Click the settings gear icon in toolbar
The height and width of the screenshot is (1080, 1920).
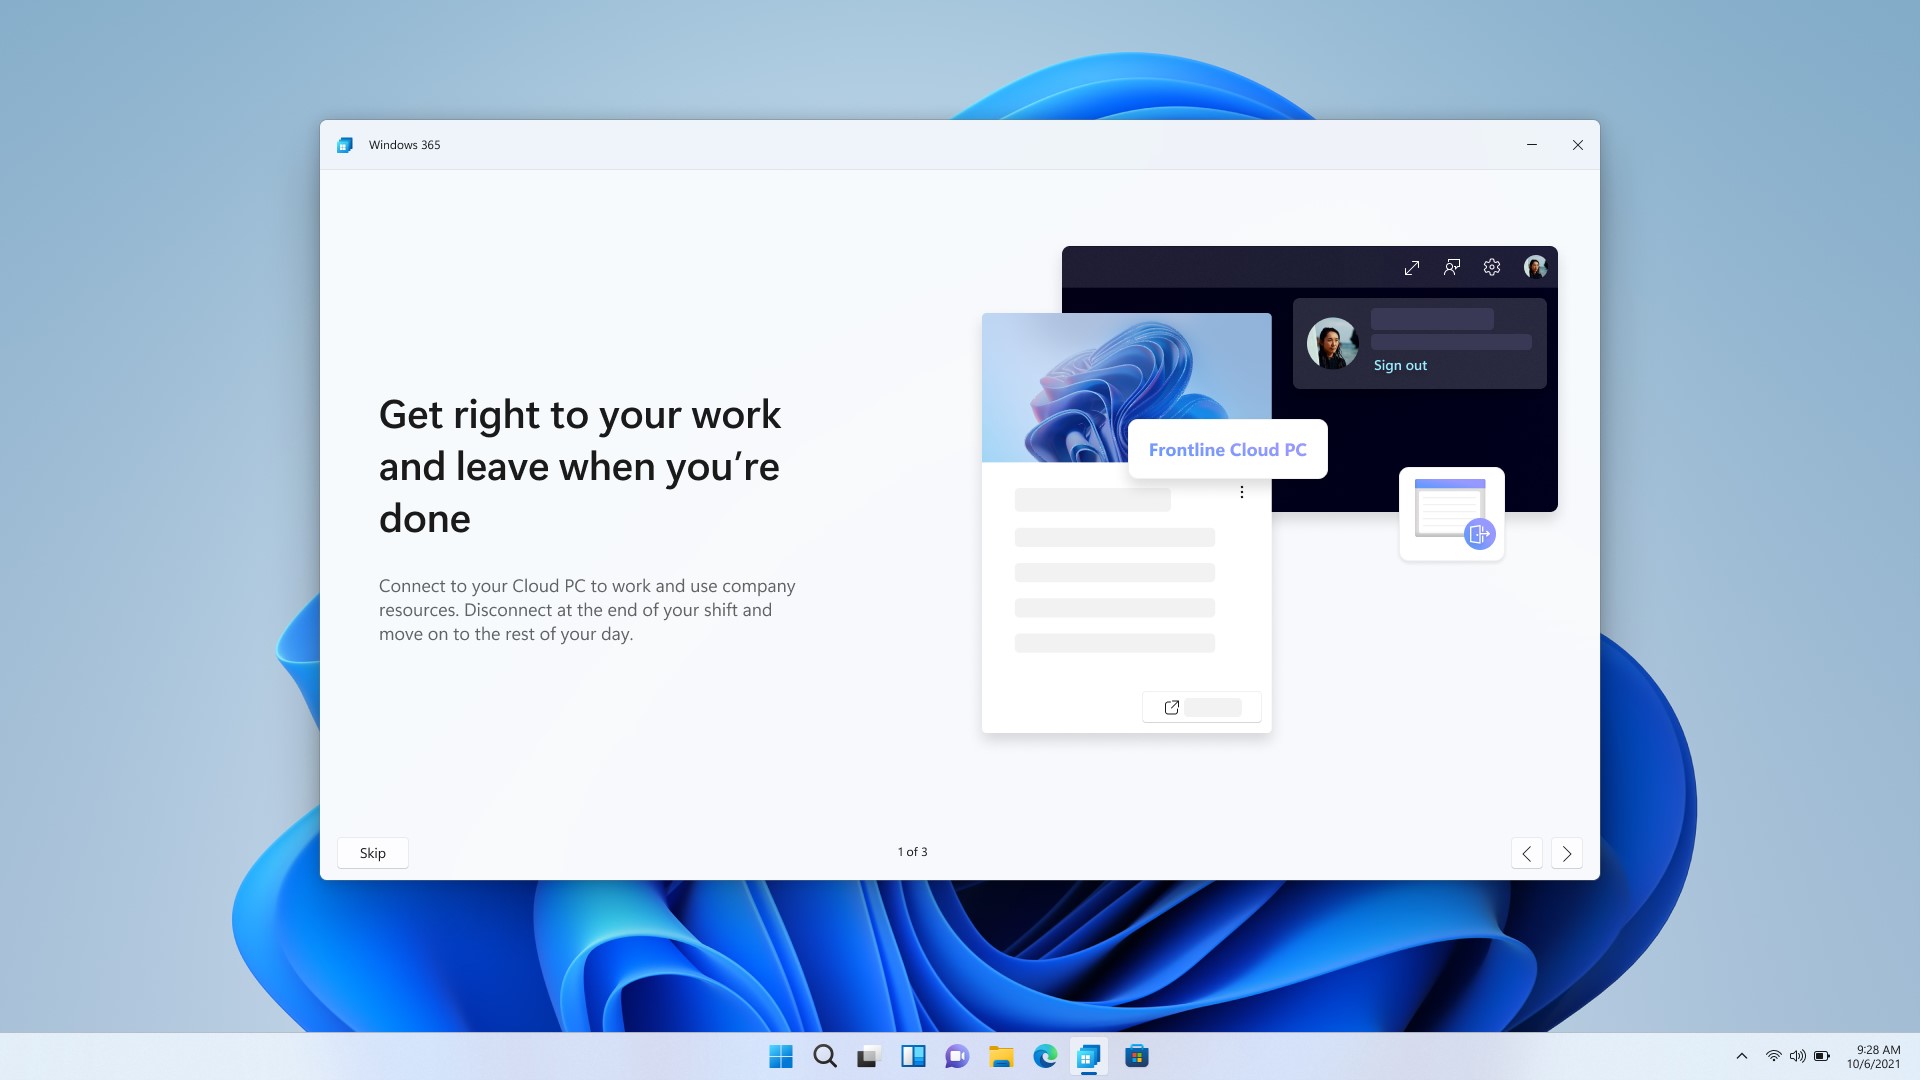pos(1491,268)
